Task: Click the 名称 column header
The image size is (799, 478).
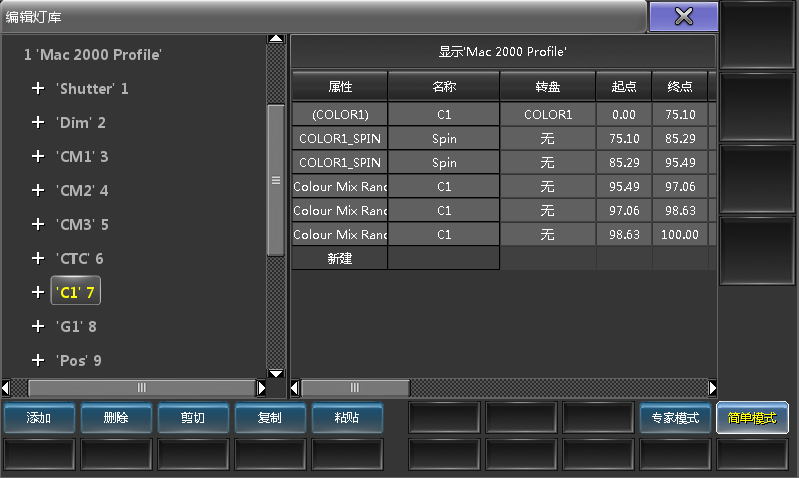Action: (444, 87)
